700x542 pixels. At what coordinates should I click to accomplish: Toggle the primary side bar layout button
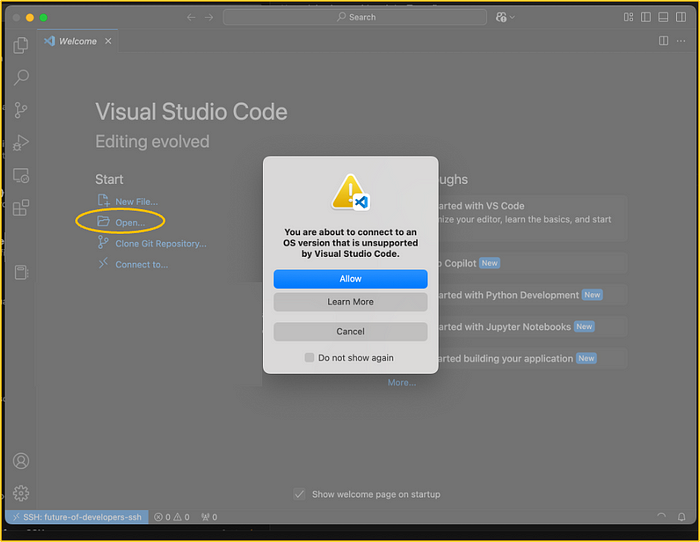[x=646, y=17]
